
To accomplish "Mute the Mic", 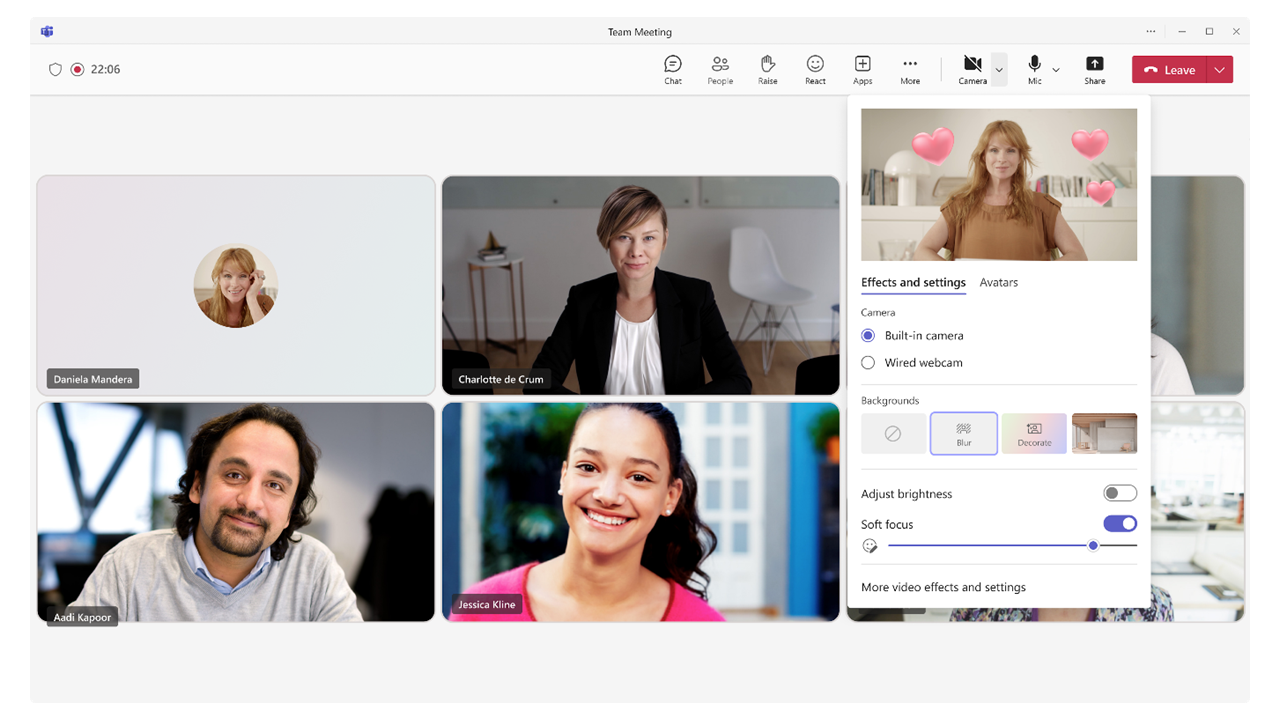I will 1034,69.
